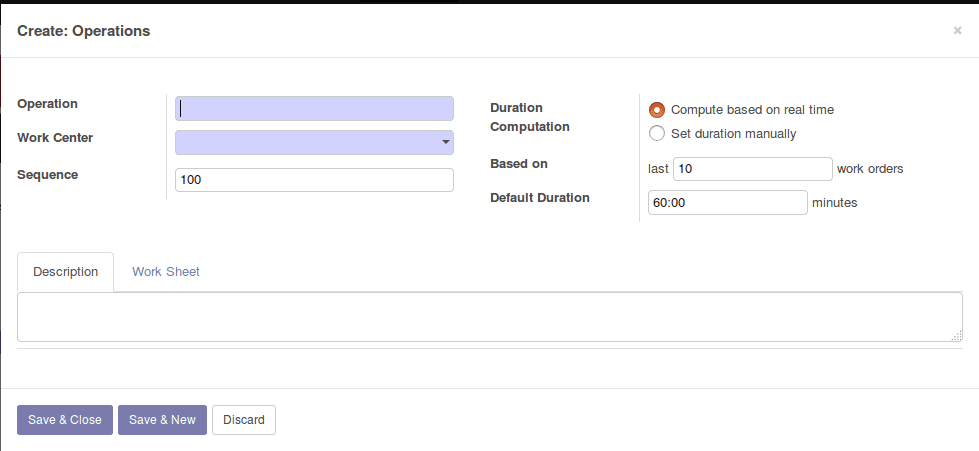The height and width of the screenshot is (451, 979).
Task: Click the Default Duration label
Action: [x=540, y=198]
